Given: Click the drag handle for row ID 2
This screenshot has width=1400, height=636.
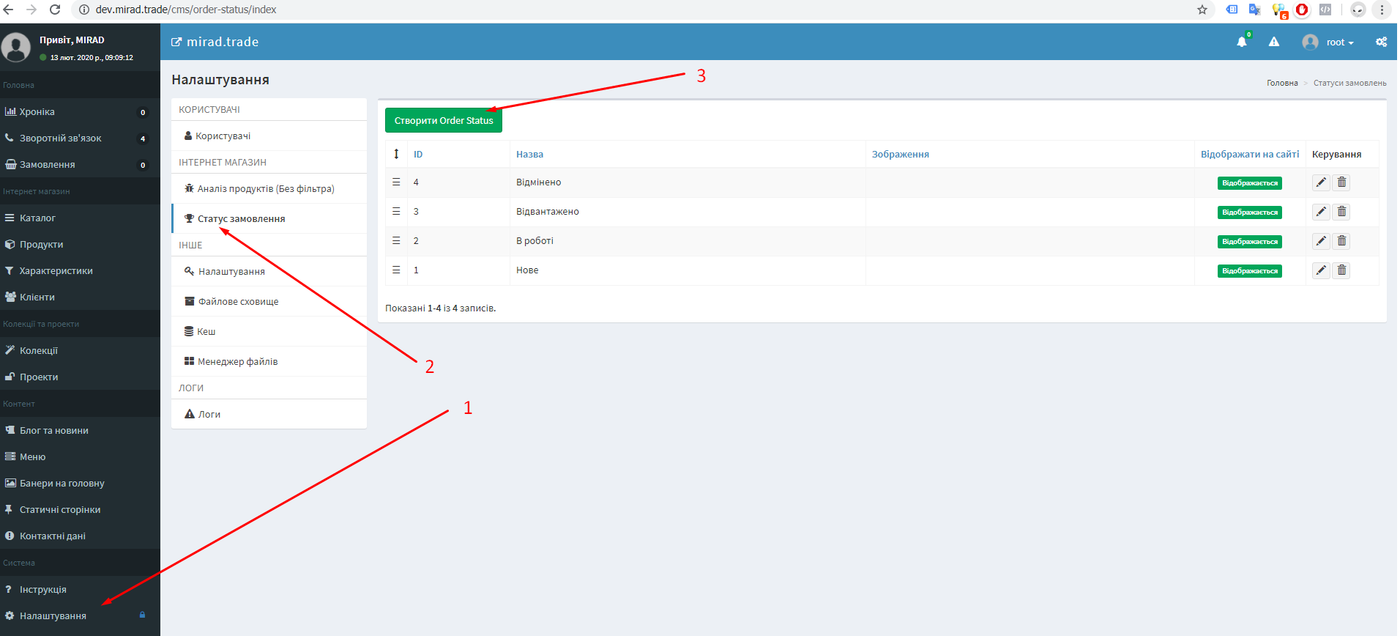Looking at the screenshot, I should tap(396, 240).
